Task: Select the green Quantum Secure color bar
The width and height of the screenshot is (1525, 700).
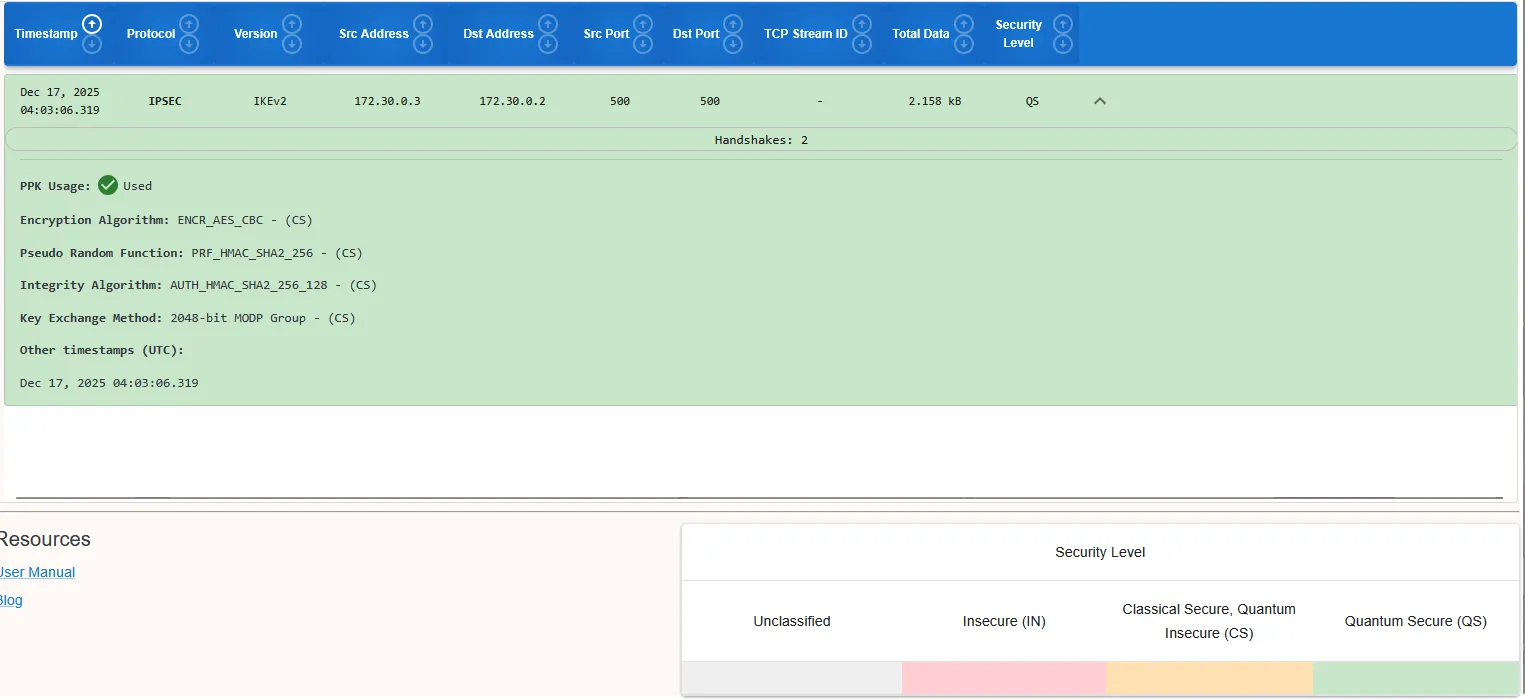Action: coord(1415,678)
